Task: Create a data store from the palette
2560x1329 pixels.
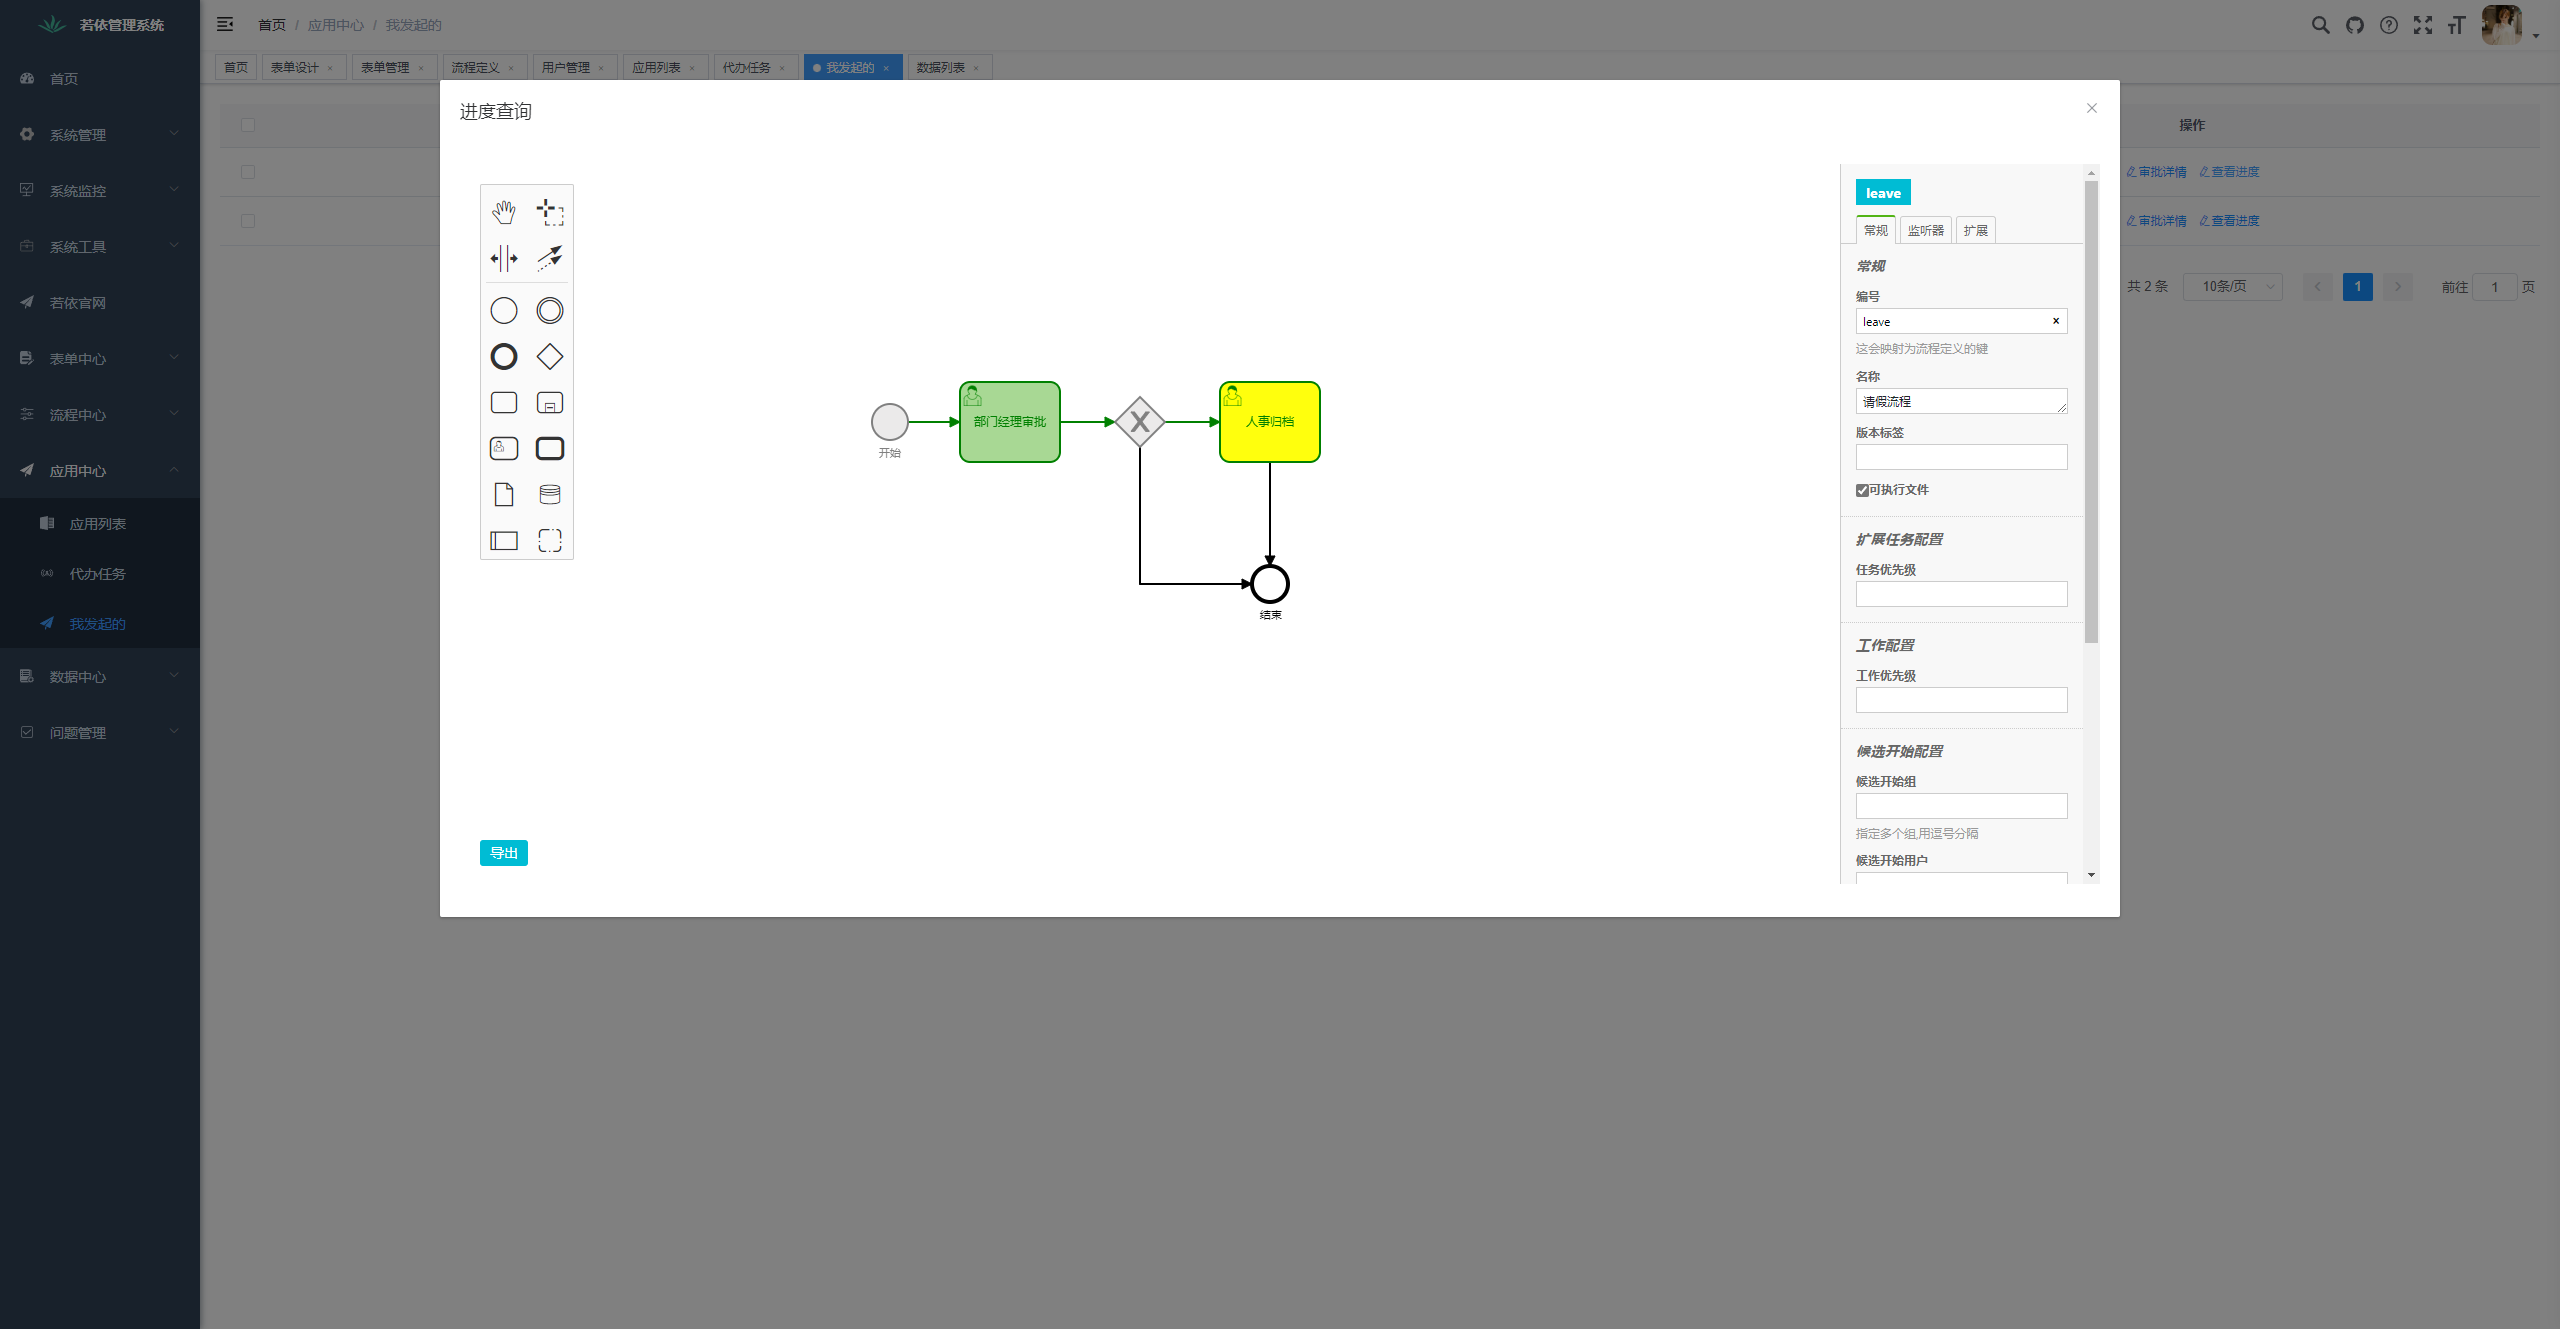Action: coord(550,495)
